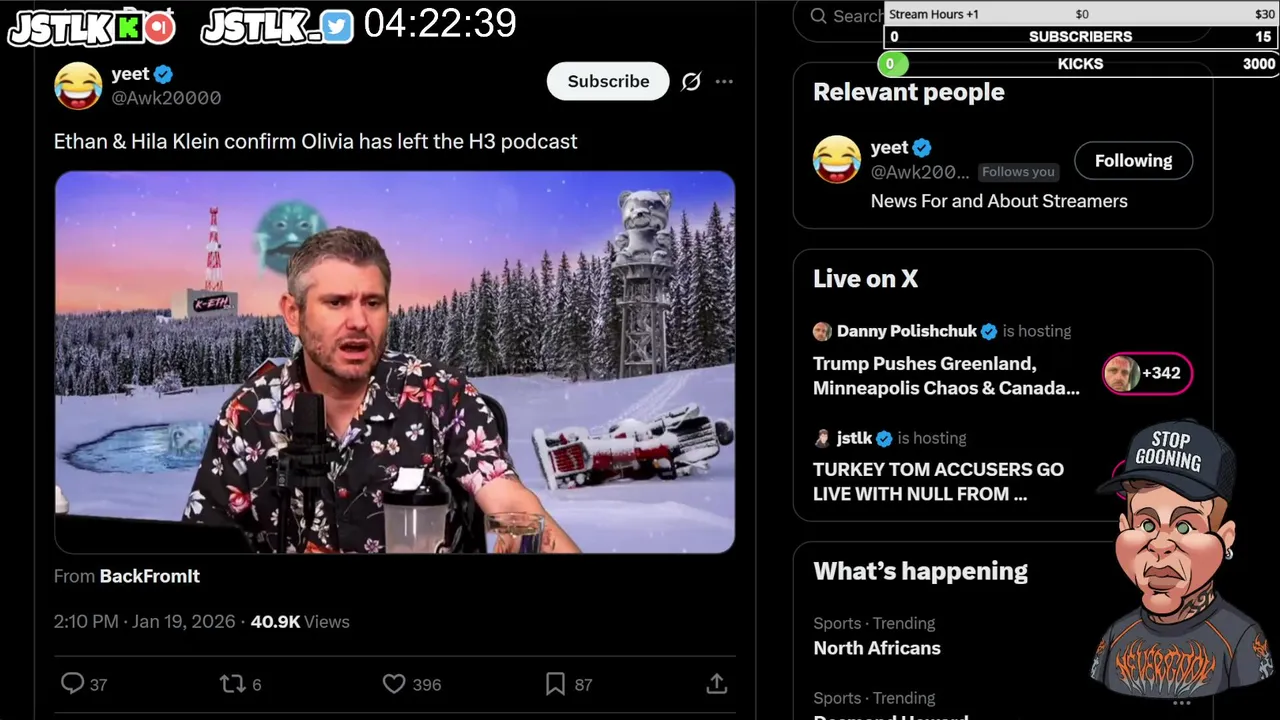
Task: Open the North Africans trending topic
Action: coord(877,648)
